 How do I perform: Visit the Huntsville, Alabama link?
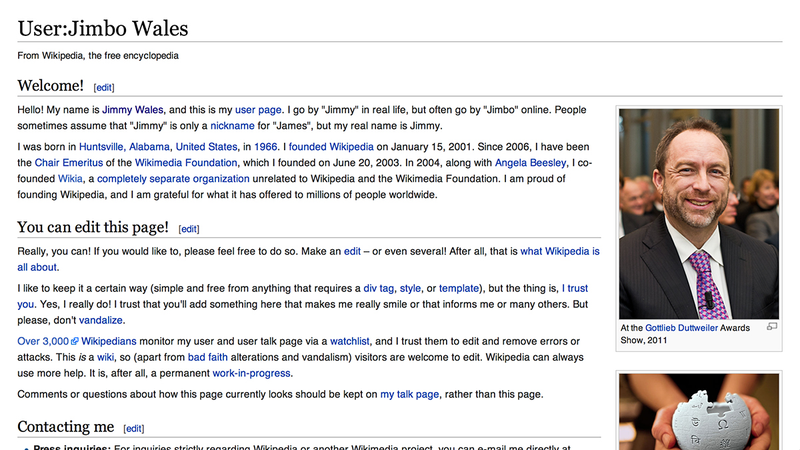coord(124,147)
